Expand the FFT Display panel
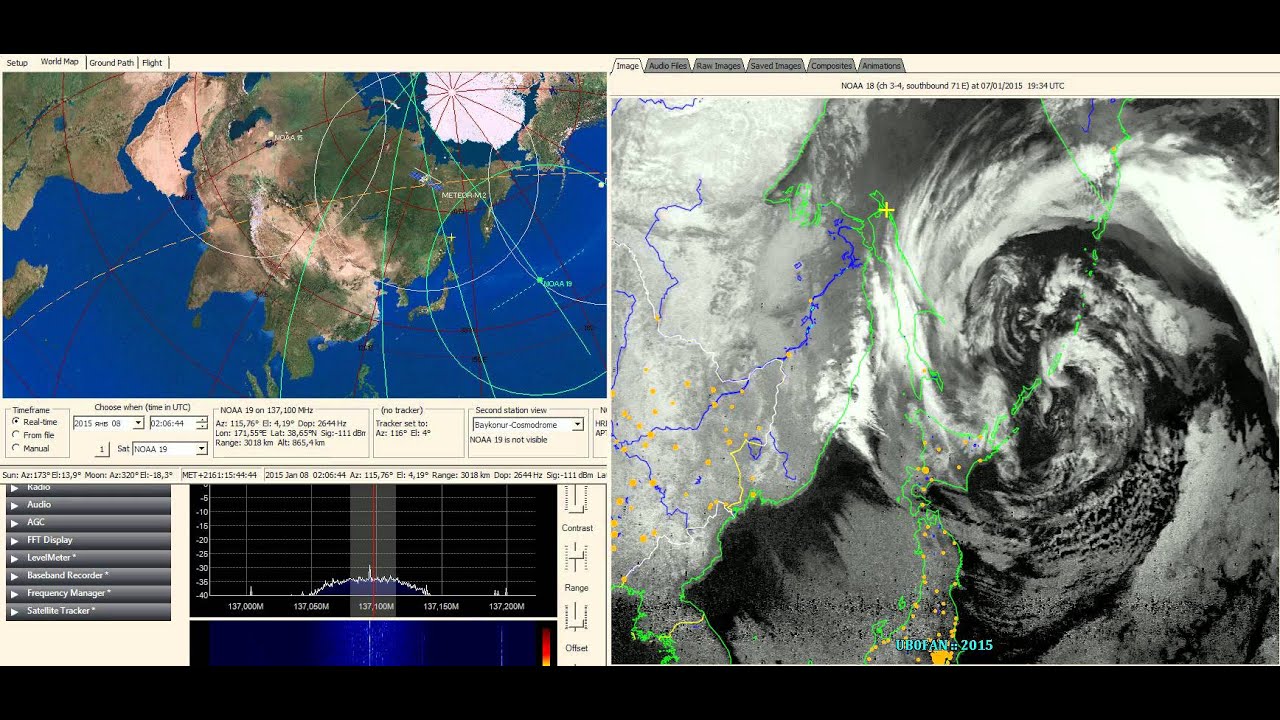 point(88,540)
